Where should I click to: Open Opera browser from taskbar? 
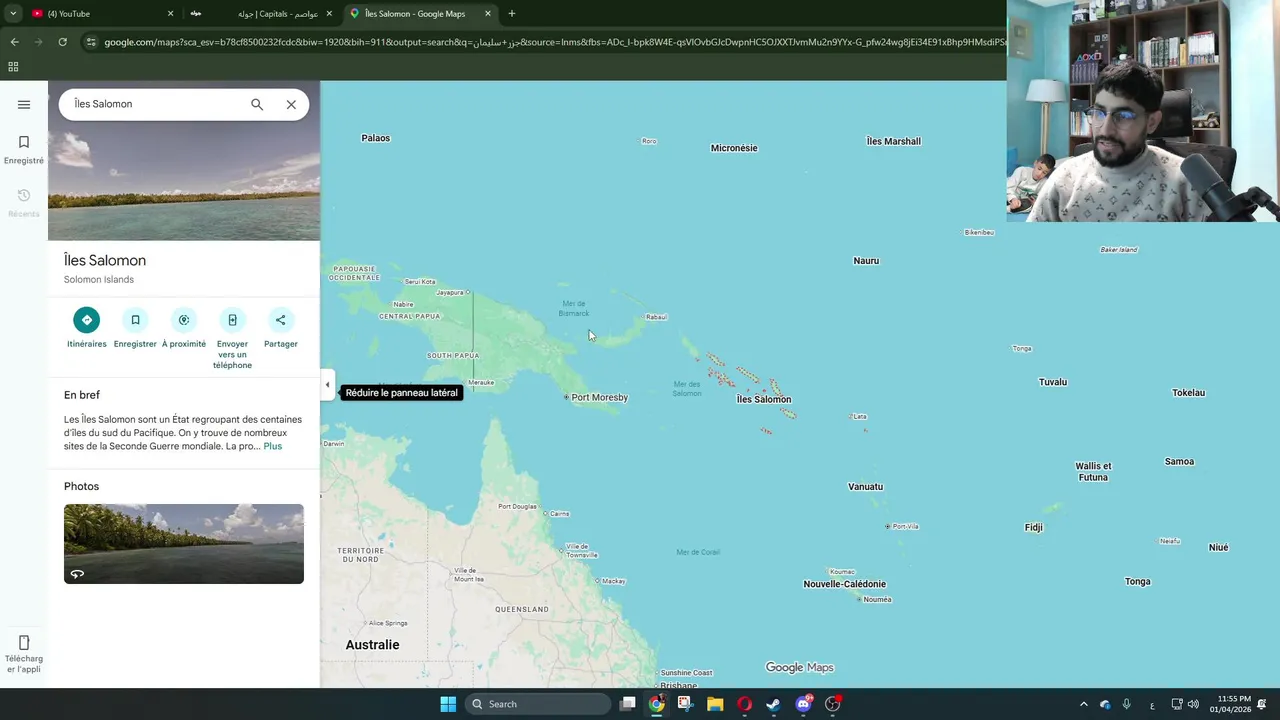point(744,704)
